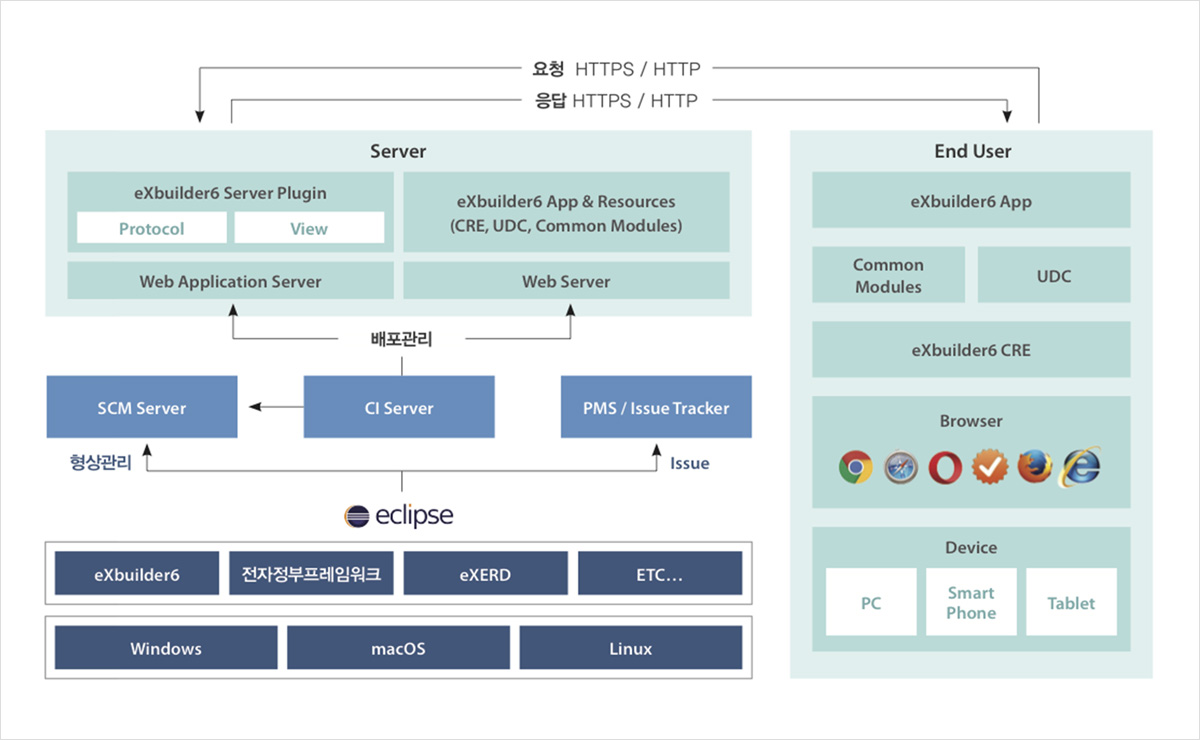
Task: Click the 형상관리 label
Action: click(100, 463)
